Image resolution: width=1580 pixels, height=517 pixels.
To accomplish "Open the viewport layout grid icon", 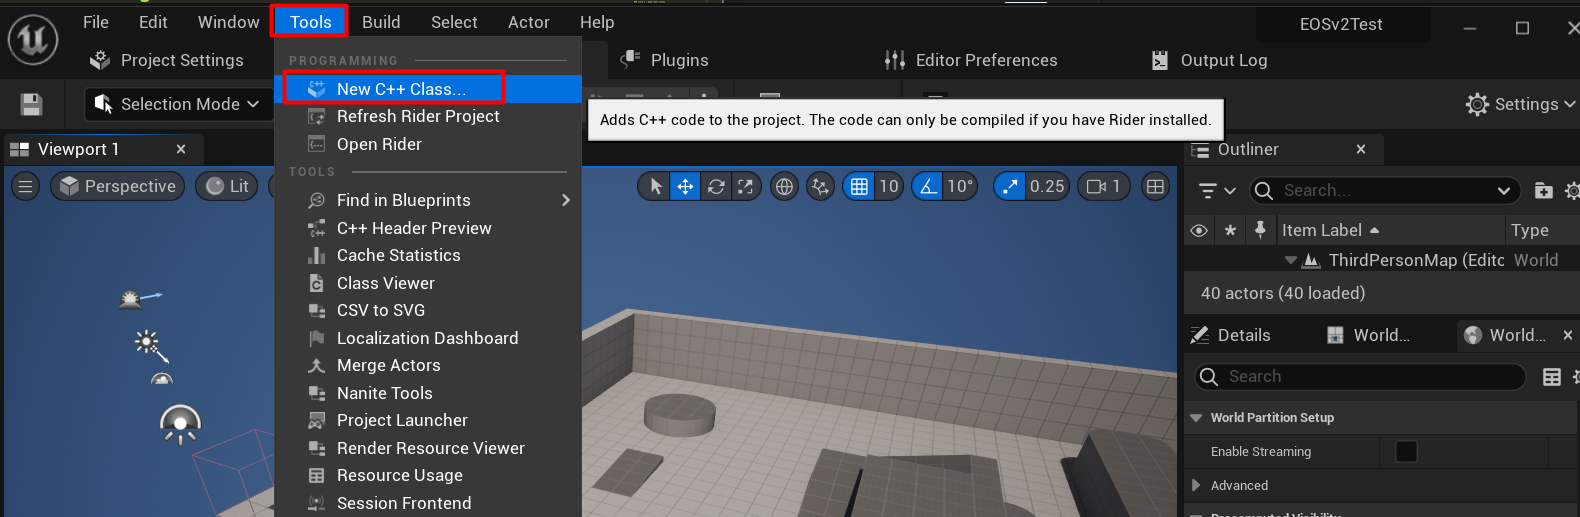I will 1155,186.
